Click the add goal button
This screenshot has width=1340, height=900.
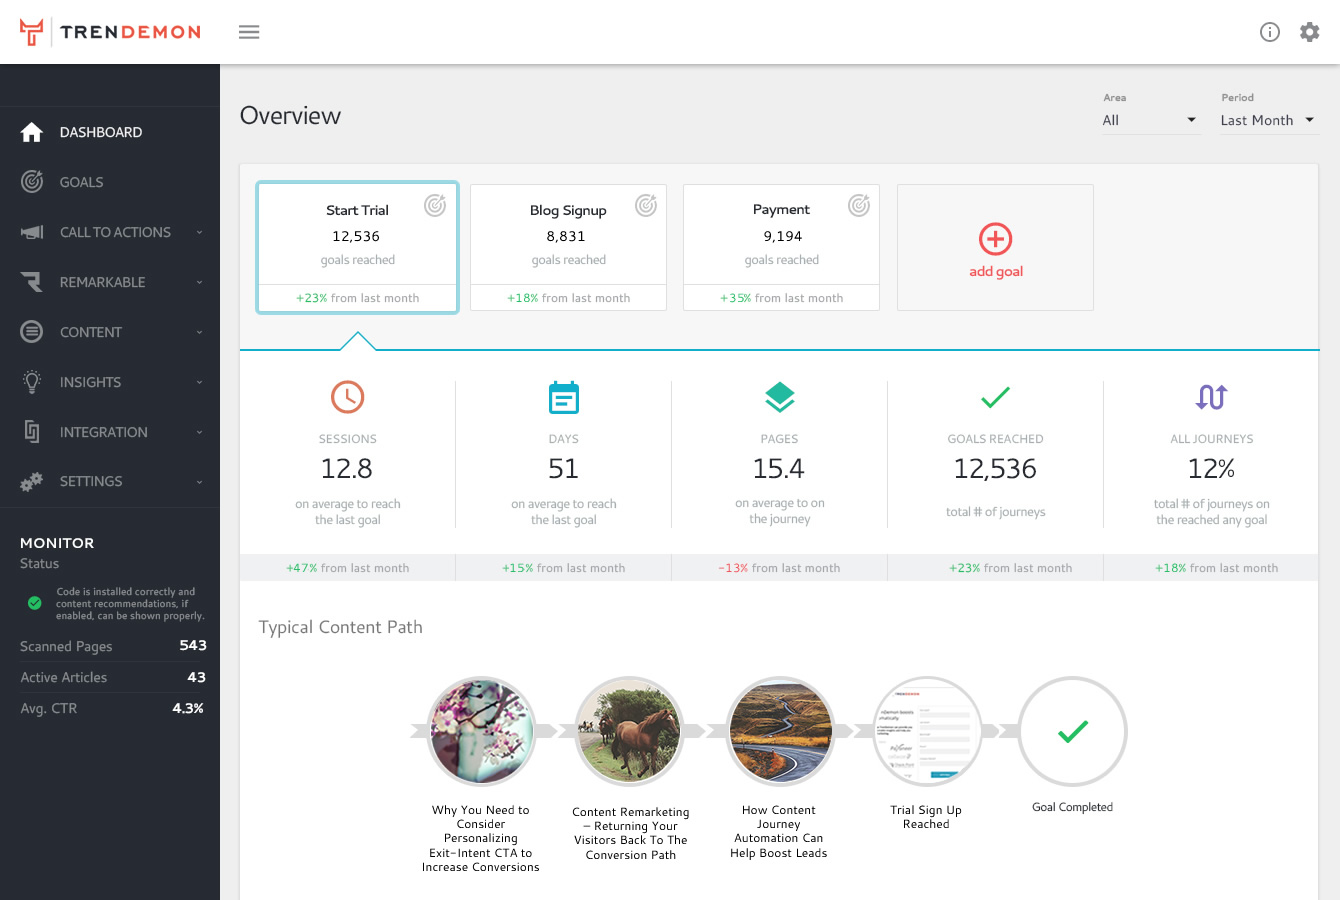[x=995, y=249]
